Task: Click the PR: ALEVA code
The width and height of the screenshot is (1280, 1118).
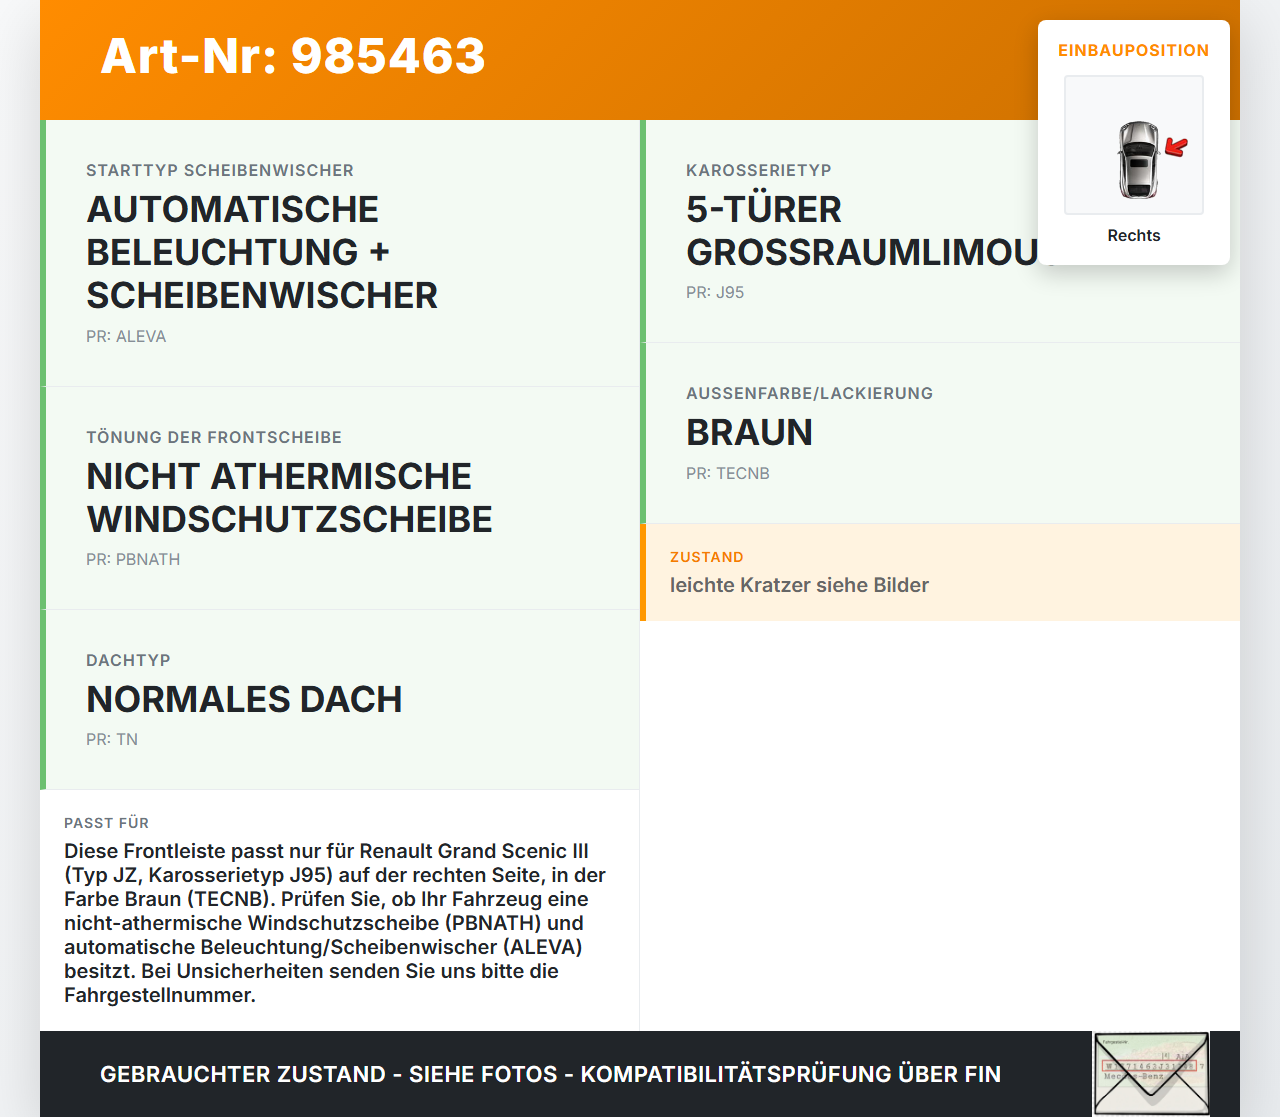Action: click(126, 336)
